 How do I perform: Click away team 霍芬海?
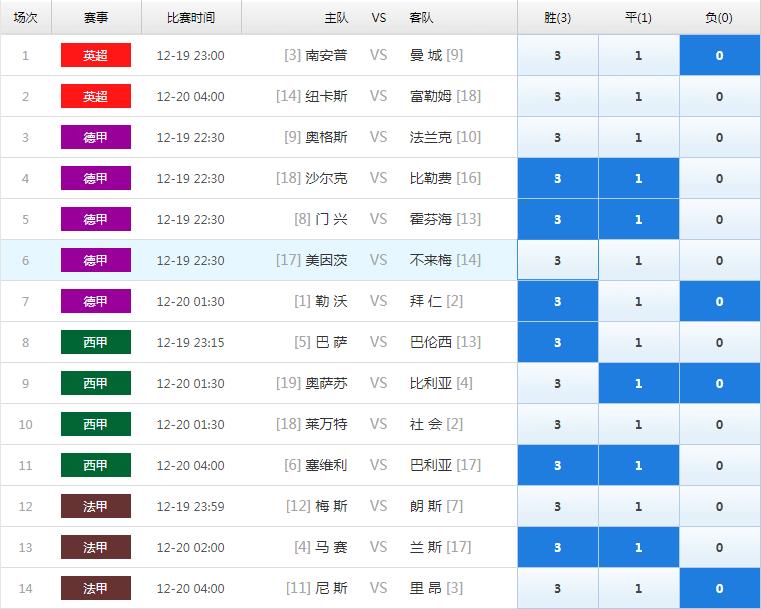tap(430, 219)
